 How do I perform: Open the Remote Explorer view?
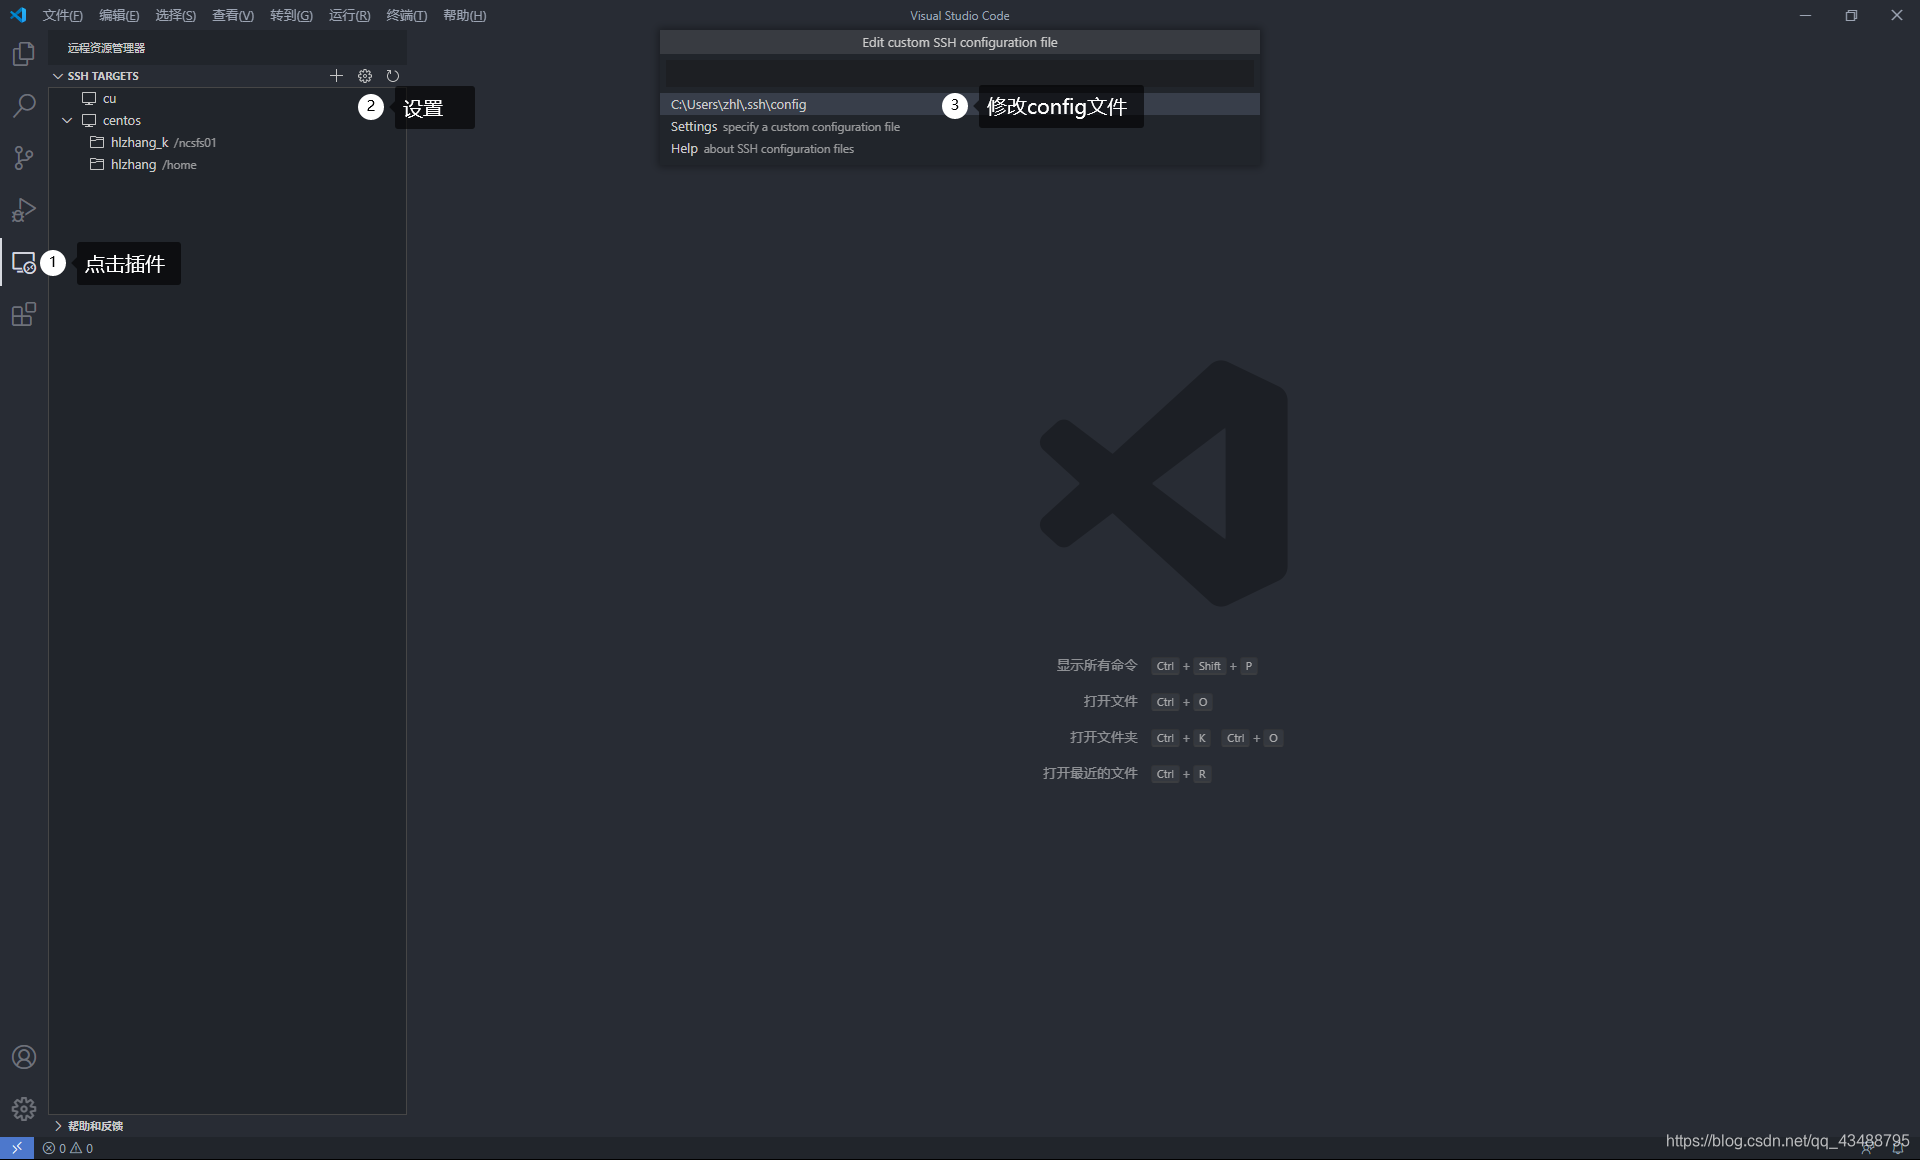[x=24, y=263]
